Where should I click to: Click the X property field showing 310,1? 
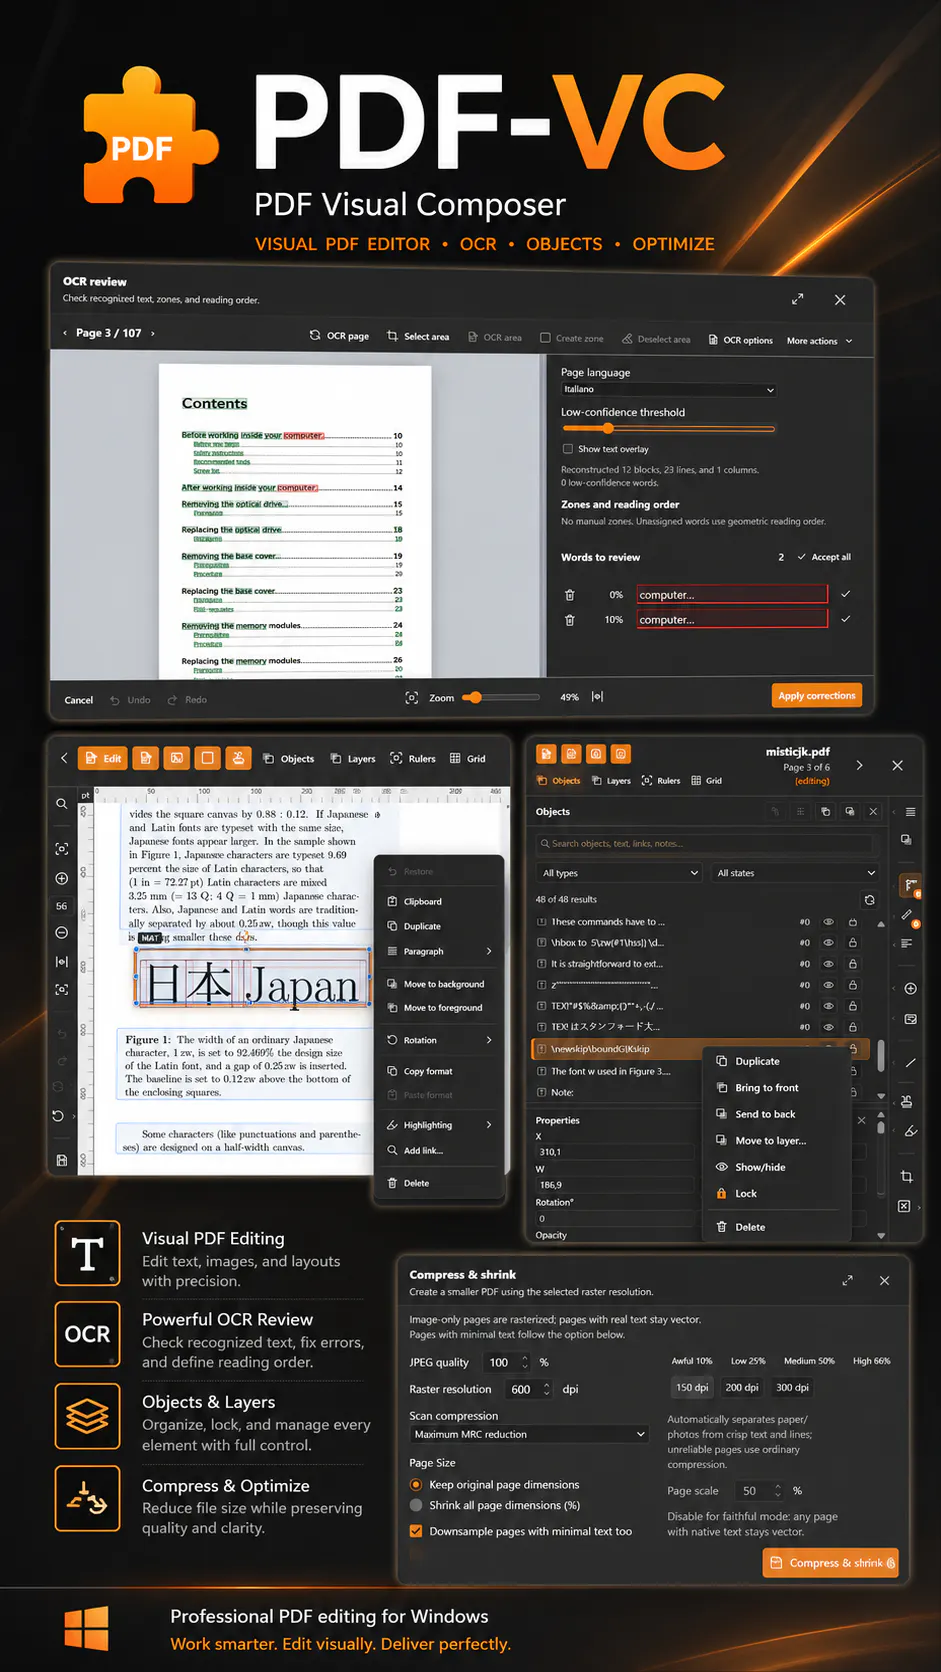pos(613,1152)
